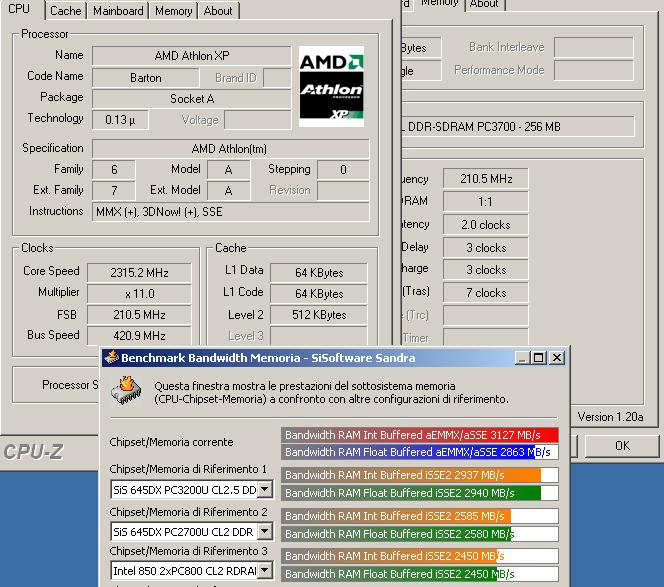The width and height of the screenshot is (664, 587).
Task: Click memory frequency value 210.5 MHz
Action: tap(486, 179)
